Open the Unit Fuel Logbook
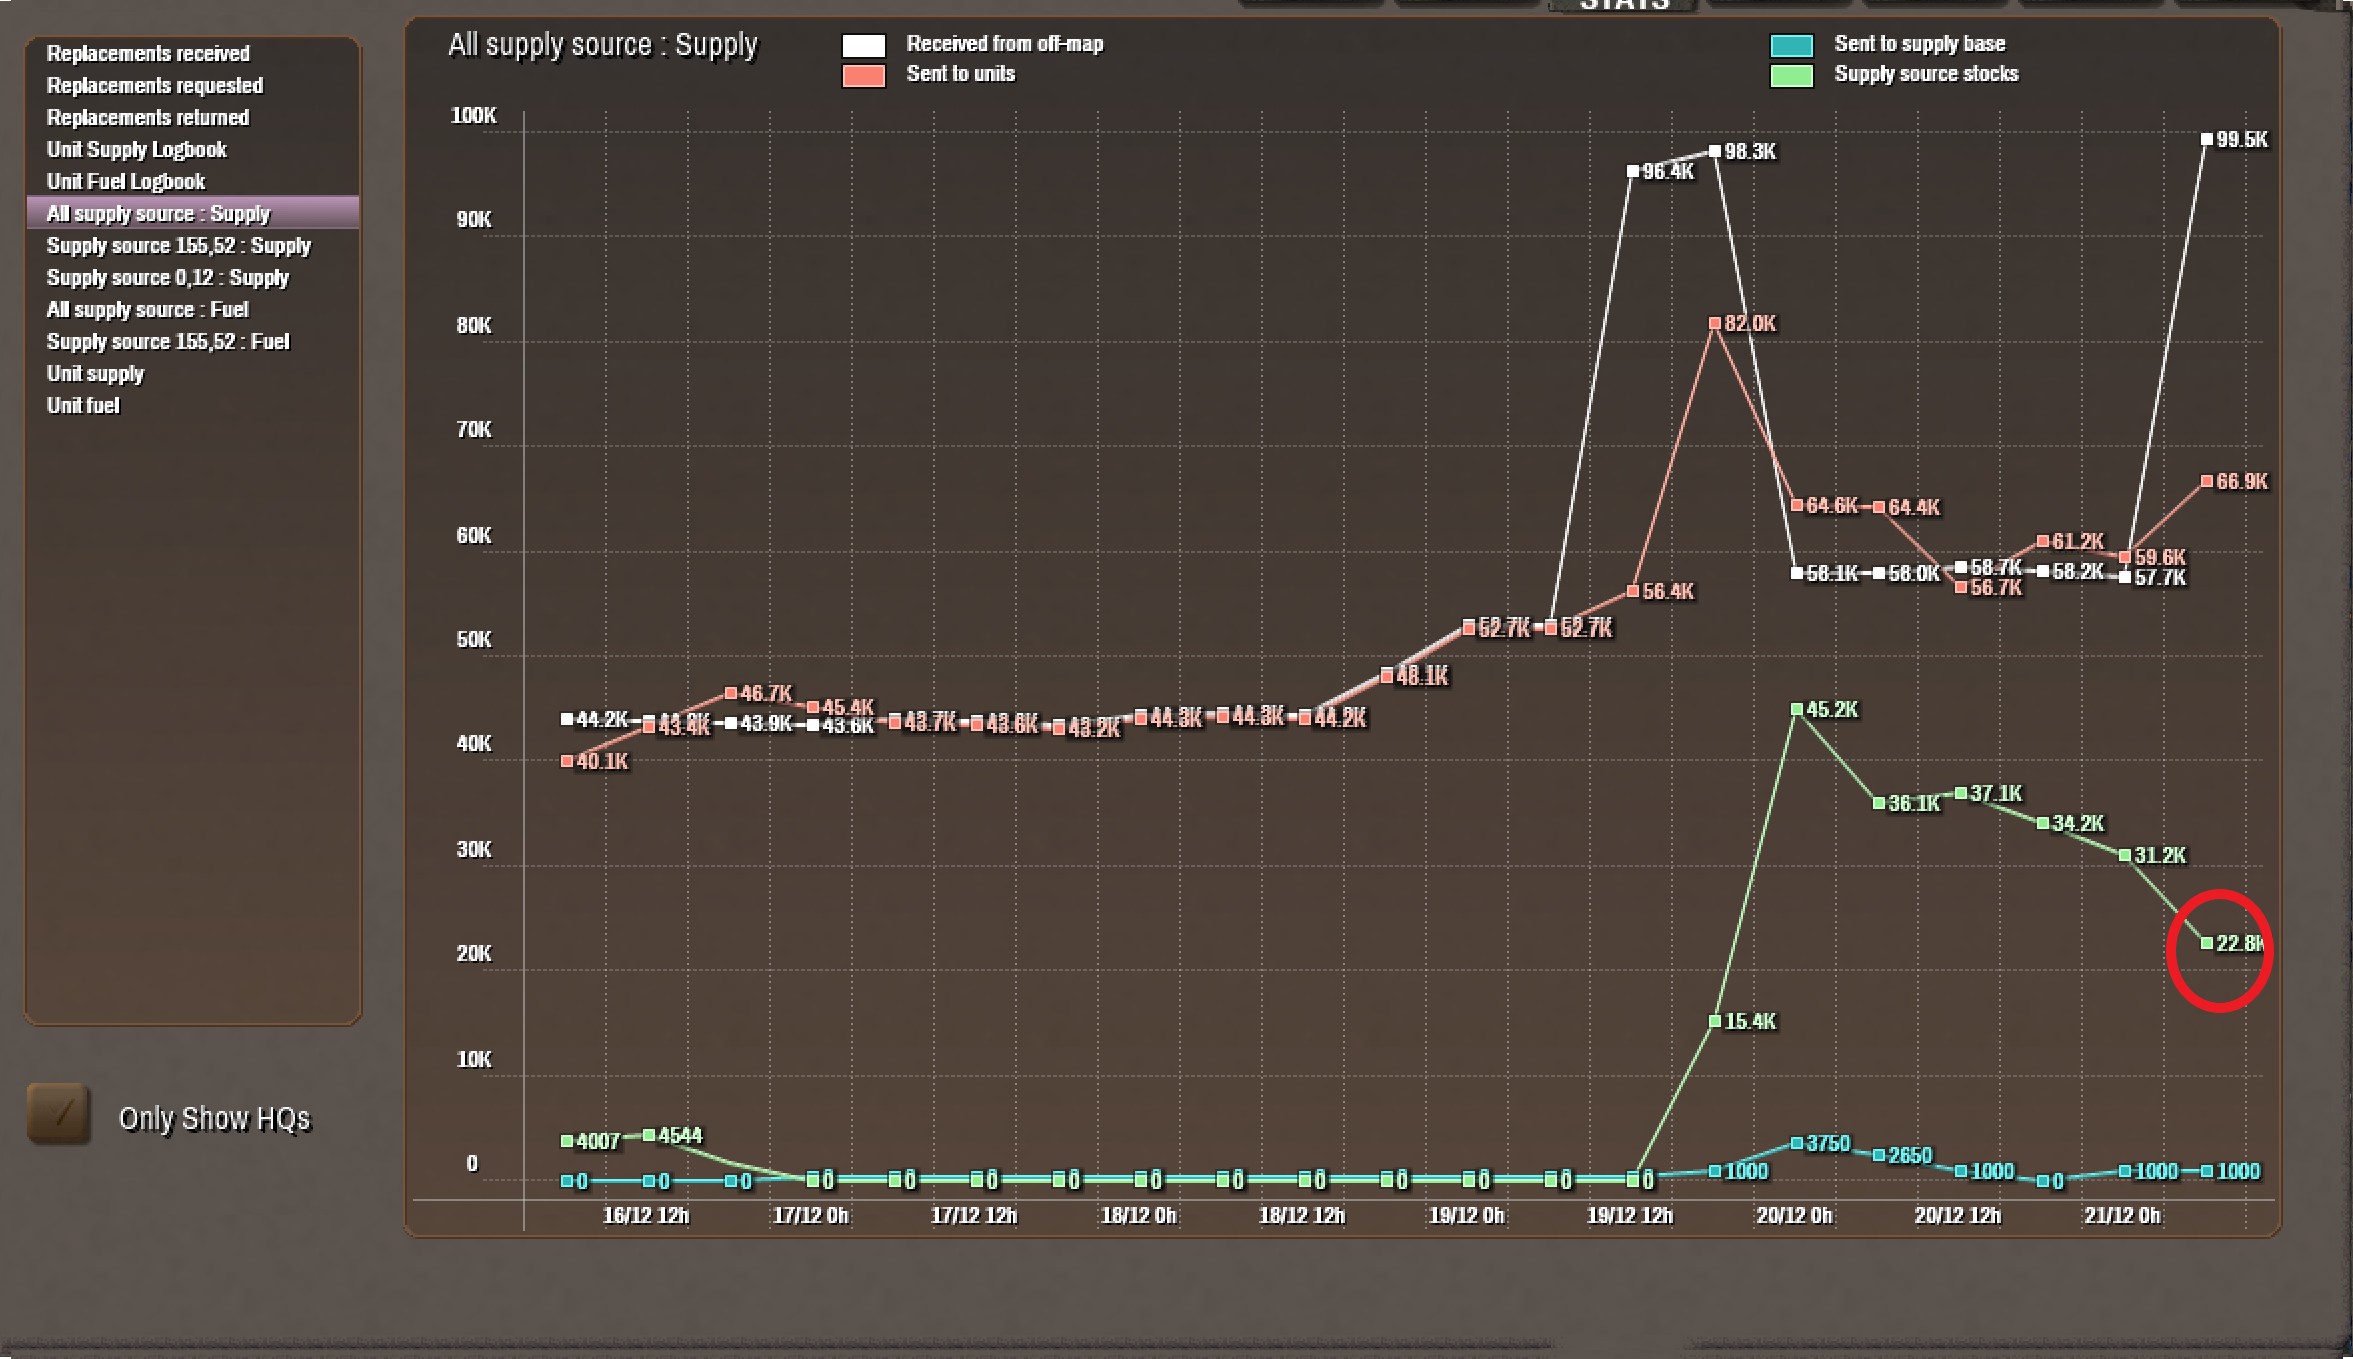The width and height of the screenshot is (2353, 1359). [x=125, y=182]
